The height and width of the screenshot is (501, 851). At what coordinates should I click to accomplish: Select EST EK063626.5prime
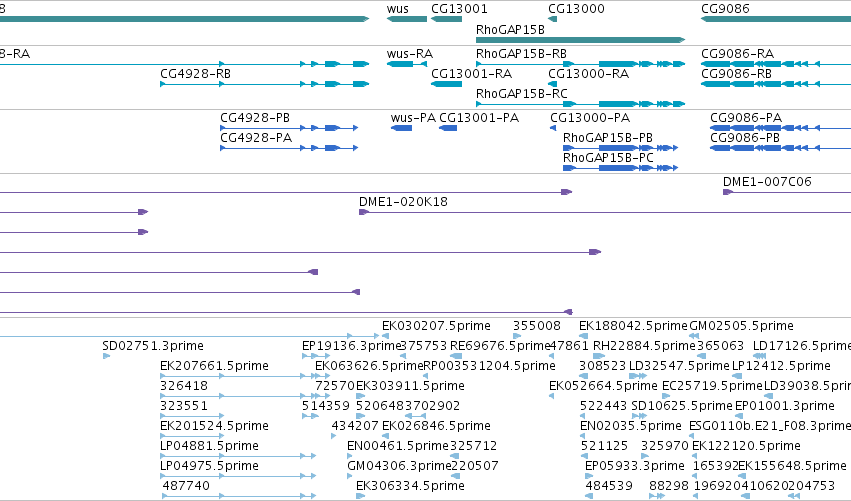pyautogui.click(x=369, y=366)
